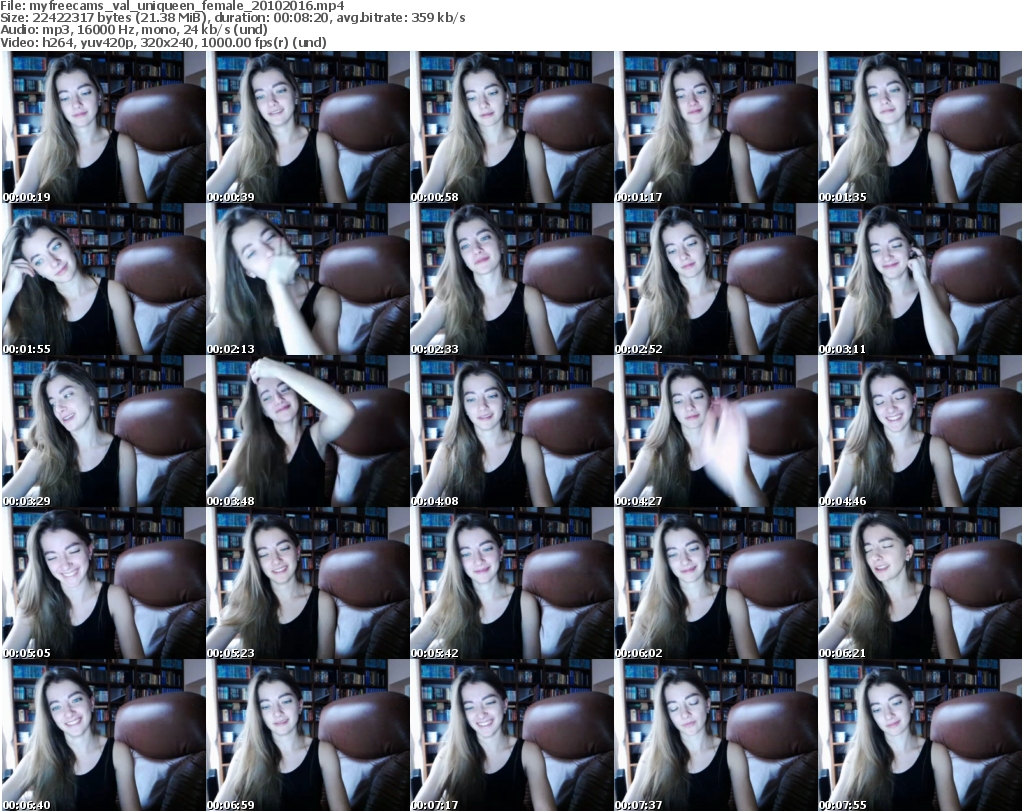Open the thumbnail at 00:02:33
Screen dimensions: 1024x811
coord(511,279)
